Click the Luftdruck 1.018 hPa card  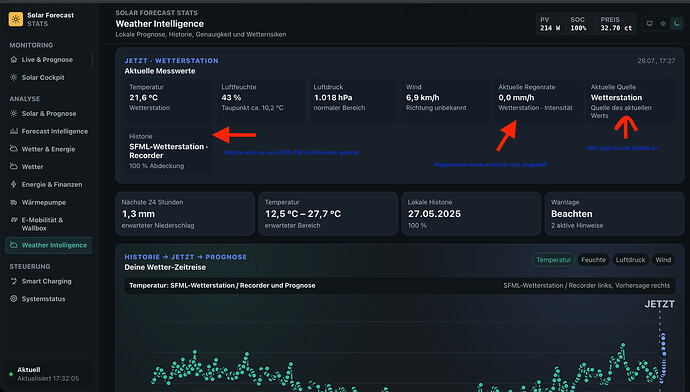click(353, 100)
